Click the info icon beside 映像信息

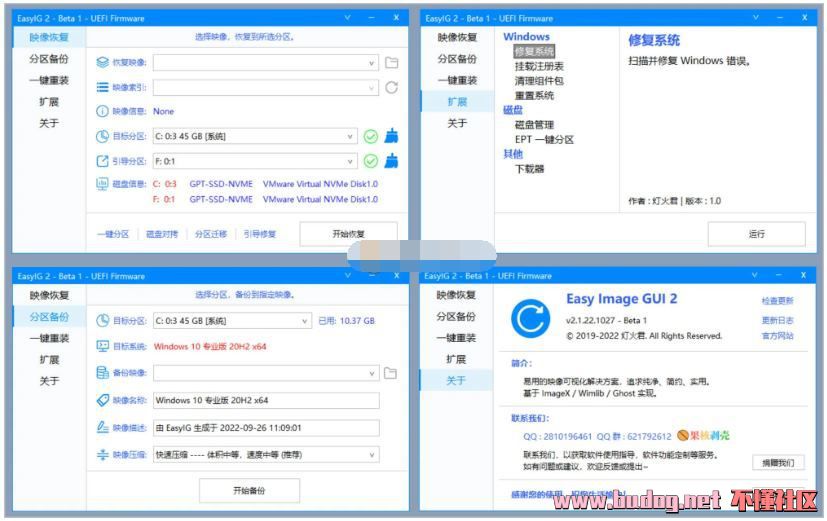102,111
